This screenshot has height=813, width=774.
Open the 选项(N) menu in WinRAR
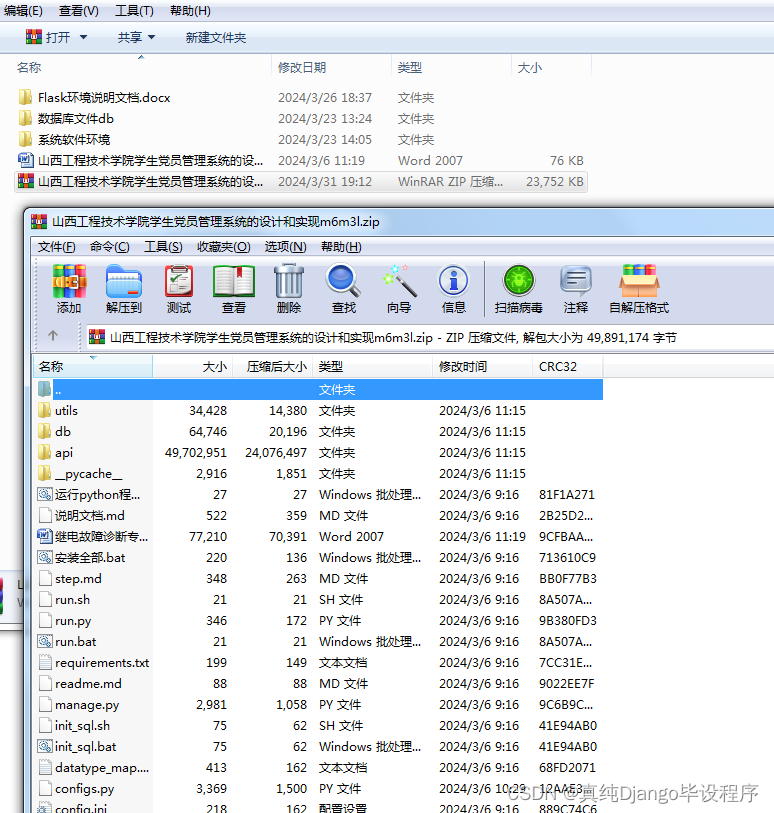tap(286, 247)
